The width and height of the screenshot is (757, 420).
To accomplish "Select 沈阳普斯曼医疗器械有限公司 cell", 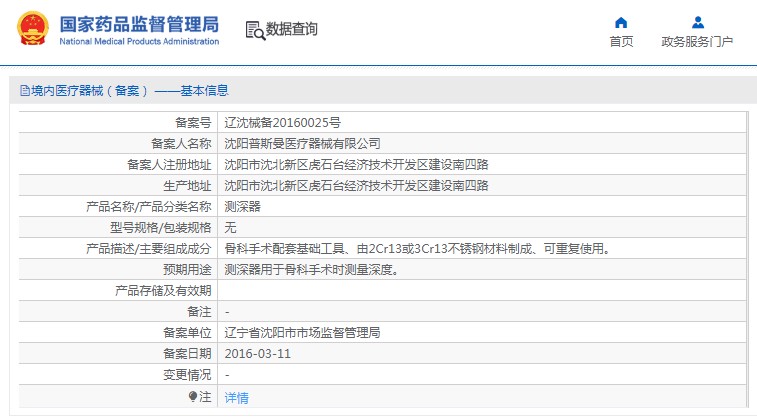I will [302, 143].
